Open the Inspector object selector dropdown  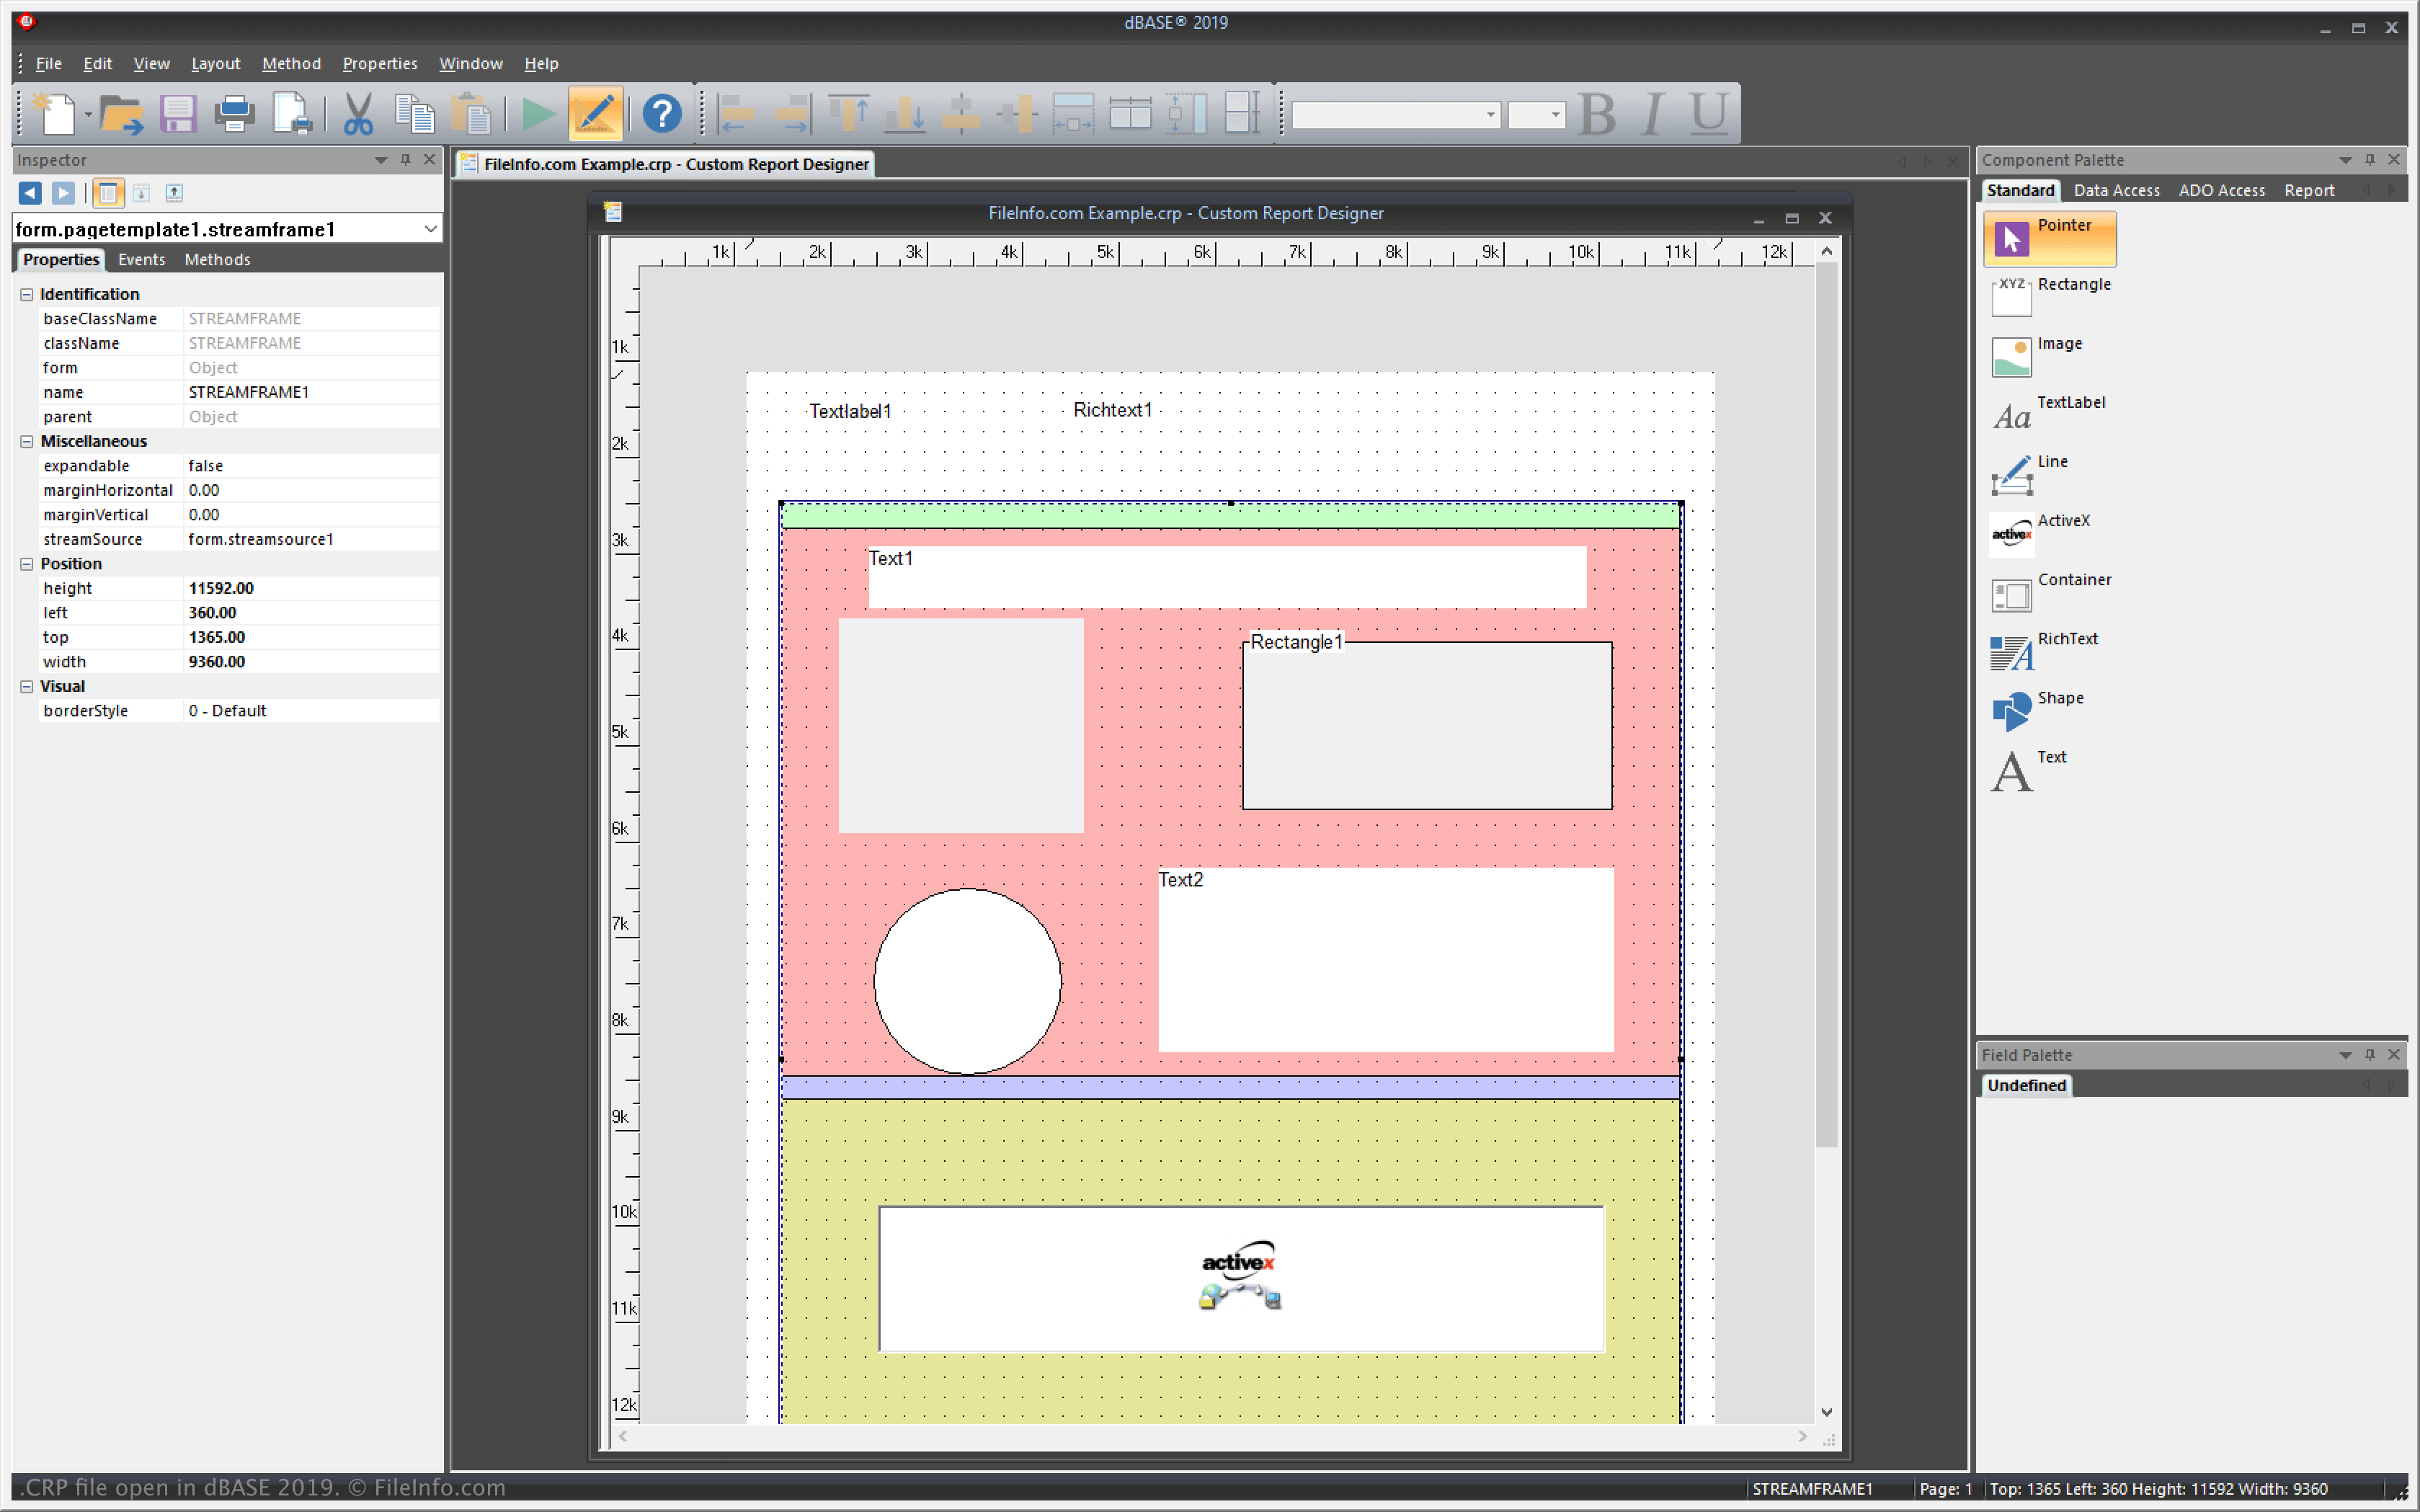pos(430,229)
